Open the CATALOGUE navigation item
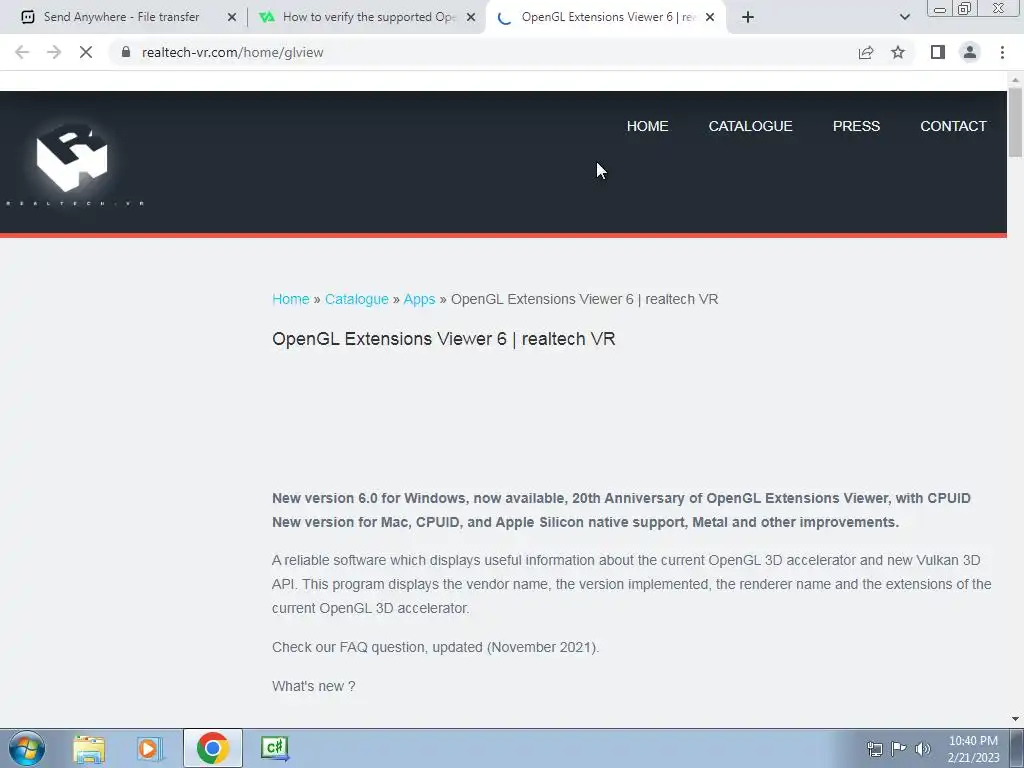1024x768 pixels. tap(750, 126)
